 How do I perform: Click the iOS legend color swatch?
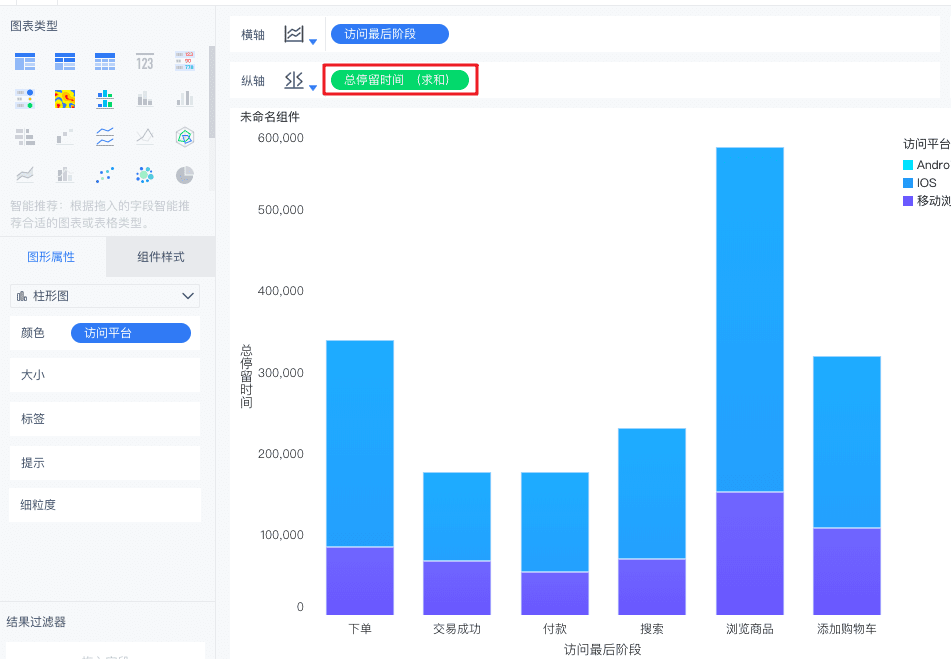click(908, 183)
